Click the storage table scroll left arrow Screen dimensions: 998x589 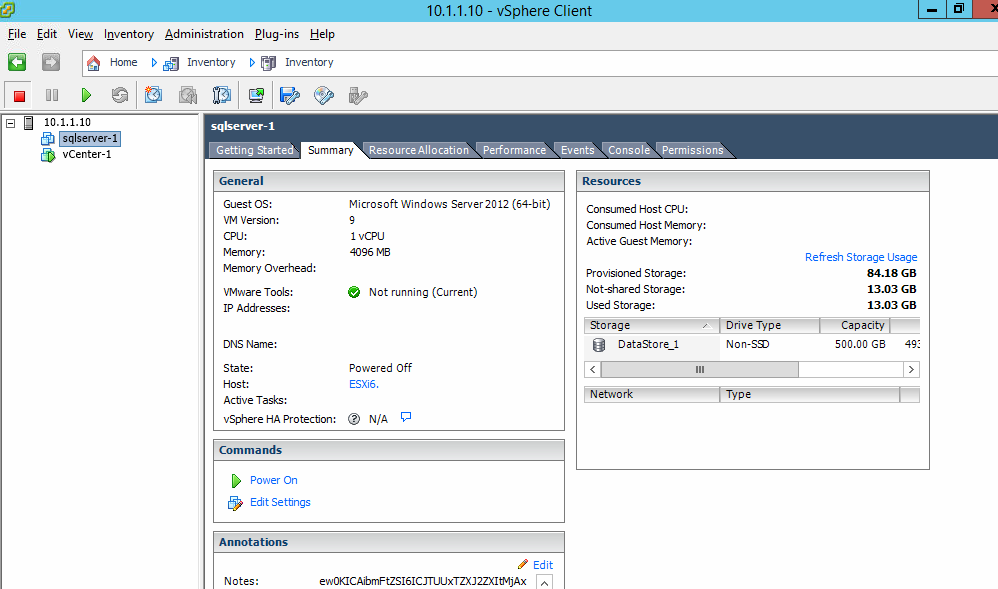[593, 369]
